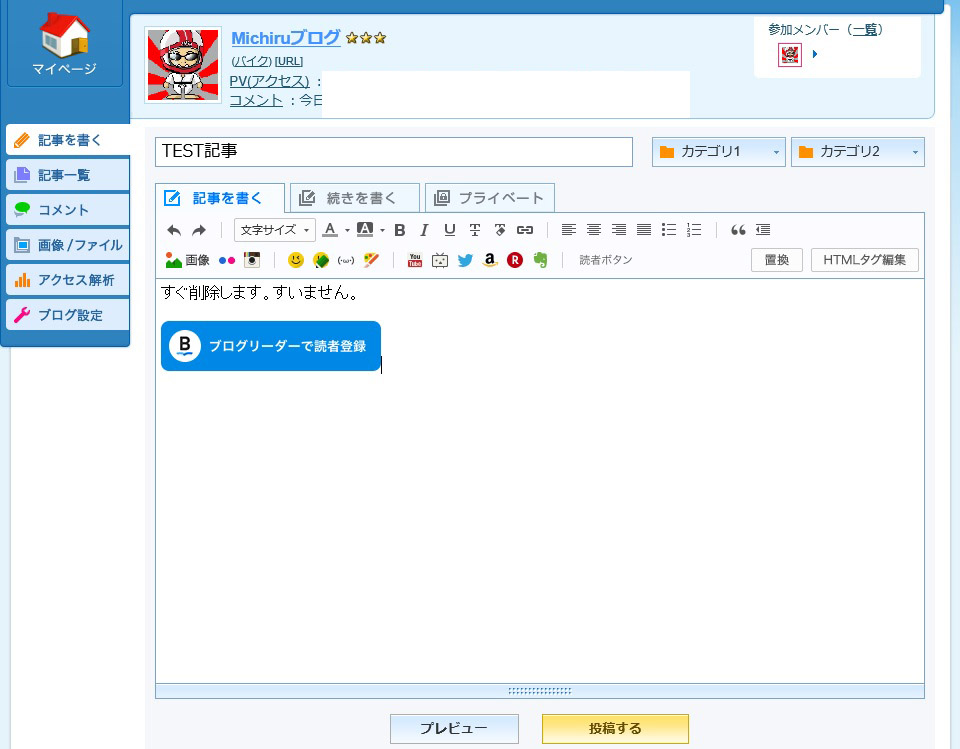Undo the last edit
960x749 pixels.
click(174, 230)
